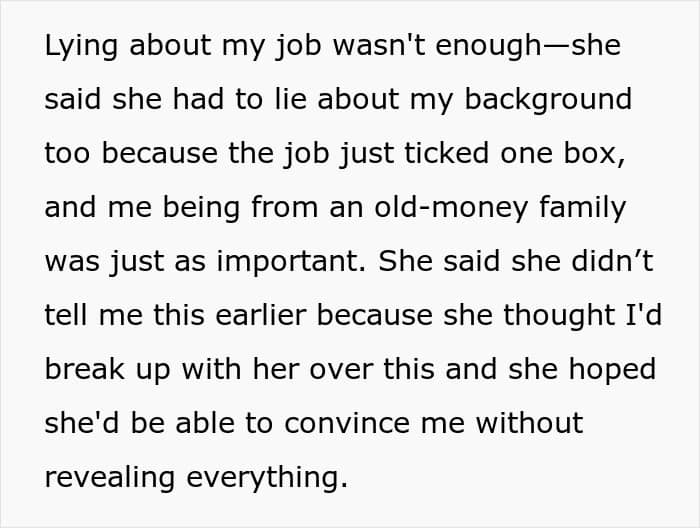
Task: Click the final word "everything"
Action: point(265,478)
